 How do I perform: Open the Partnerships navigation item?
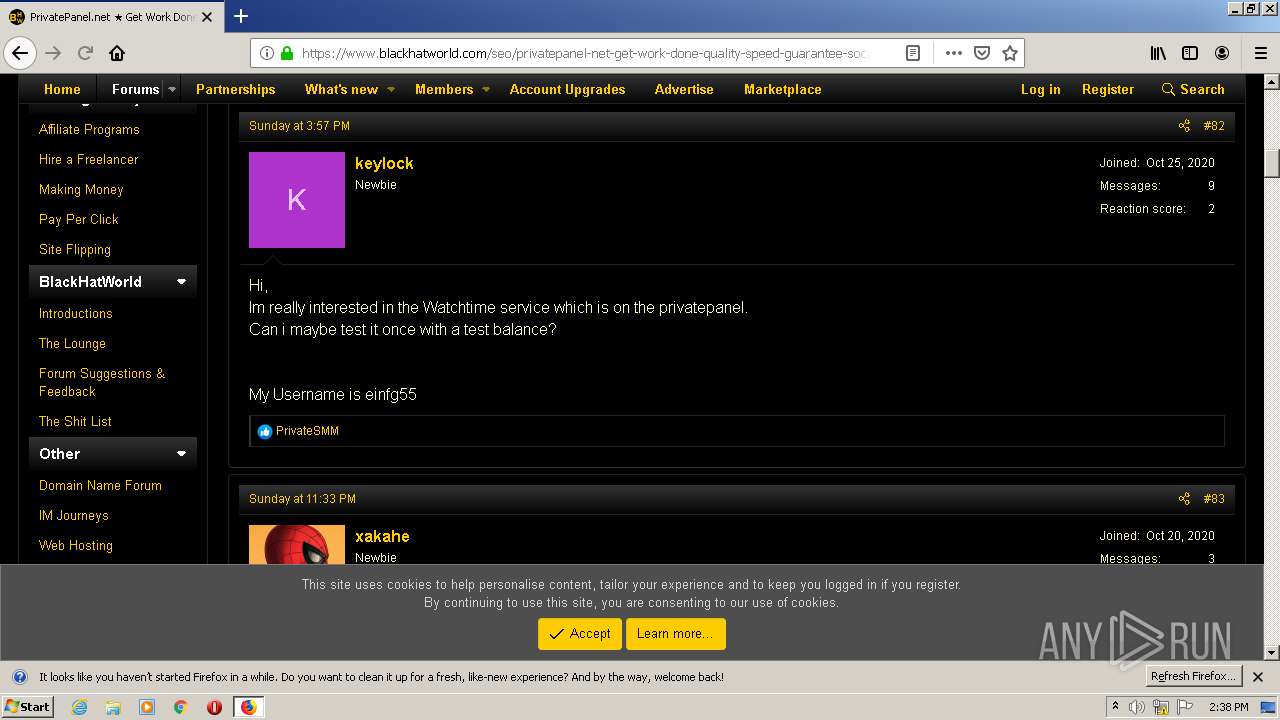pyautogui.click(x=236, y=89)
